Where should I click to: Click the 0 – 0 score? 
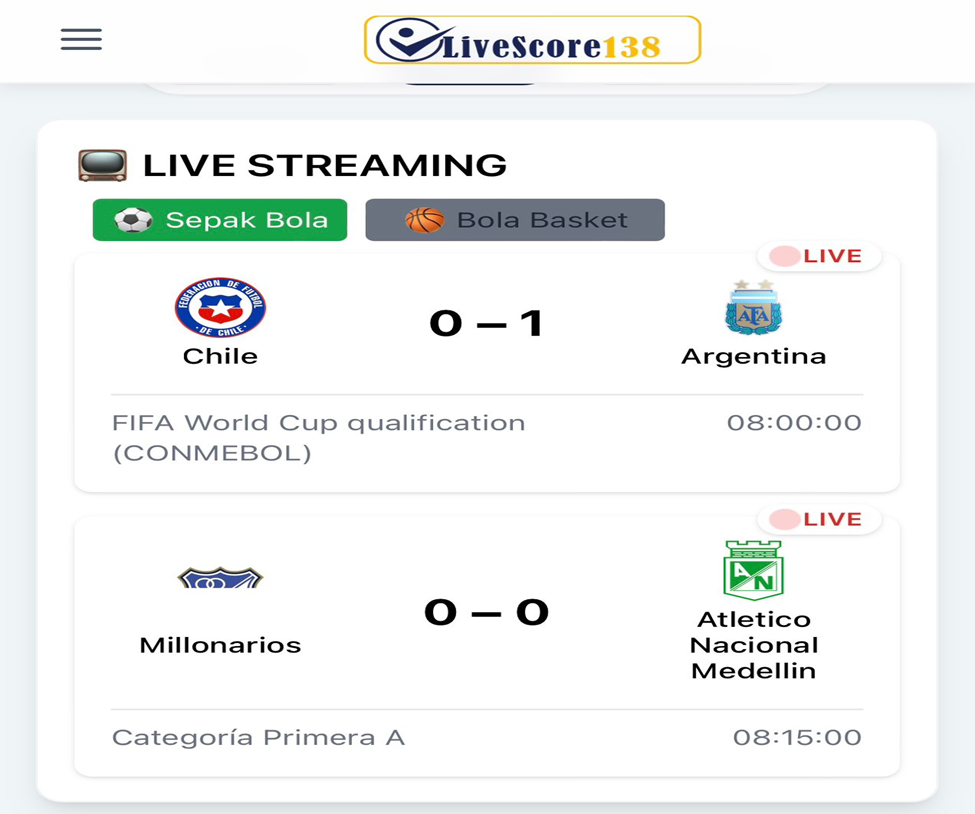coord(486,611)
